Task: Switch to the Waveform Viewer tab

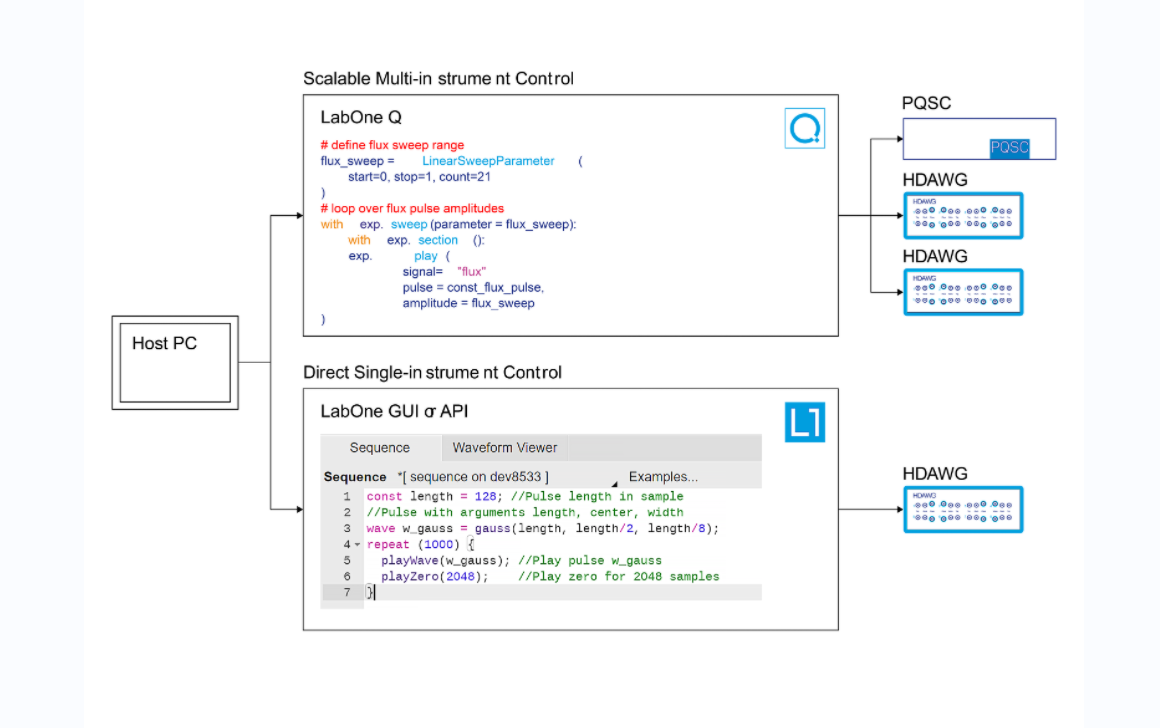Action: coord(504,447)
